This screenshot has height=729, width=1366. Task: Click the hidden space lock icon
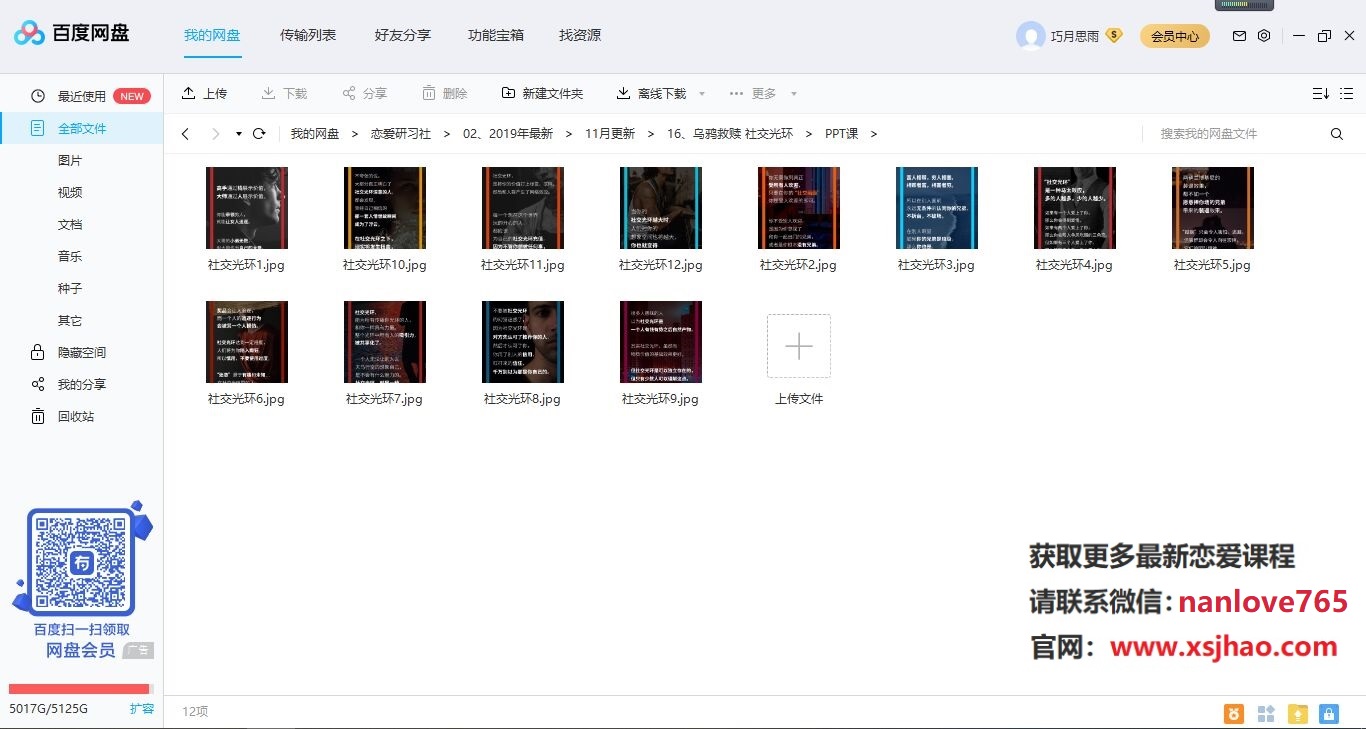click(38, 352)
